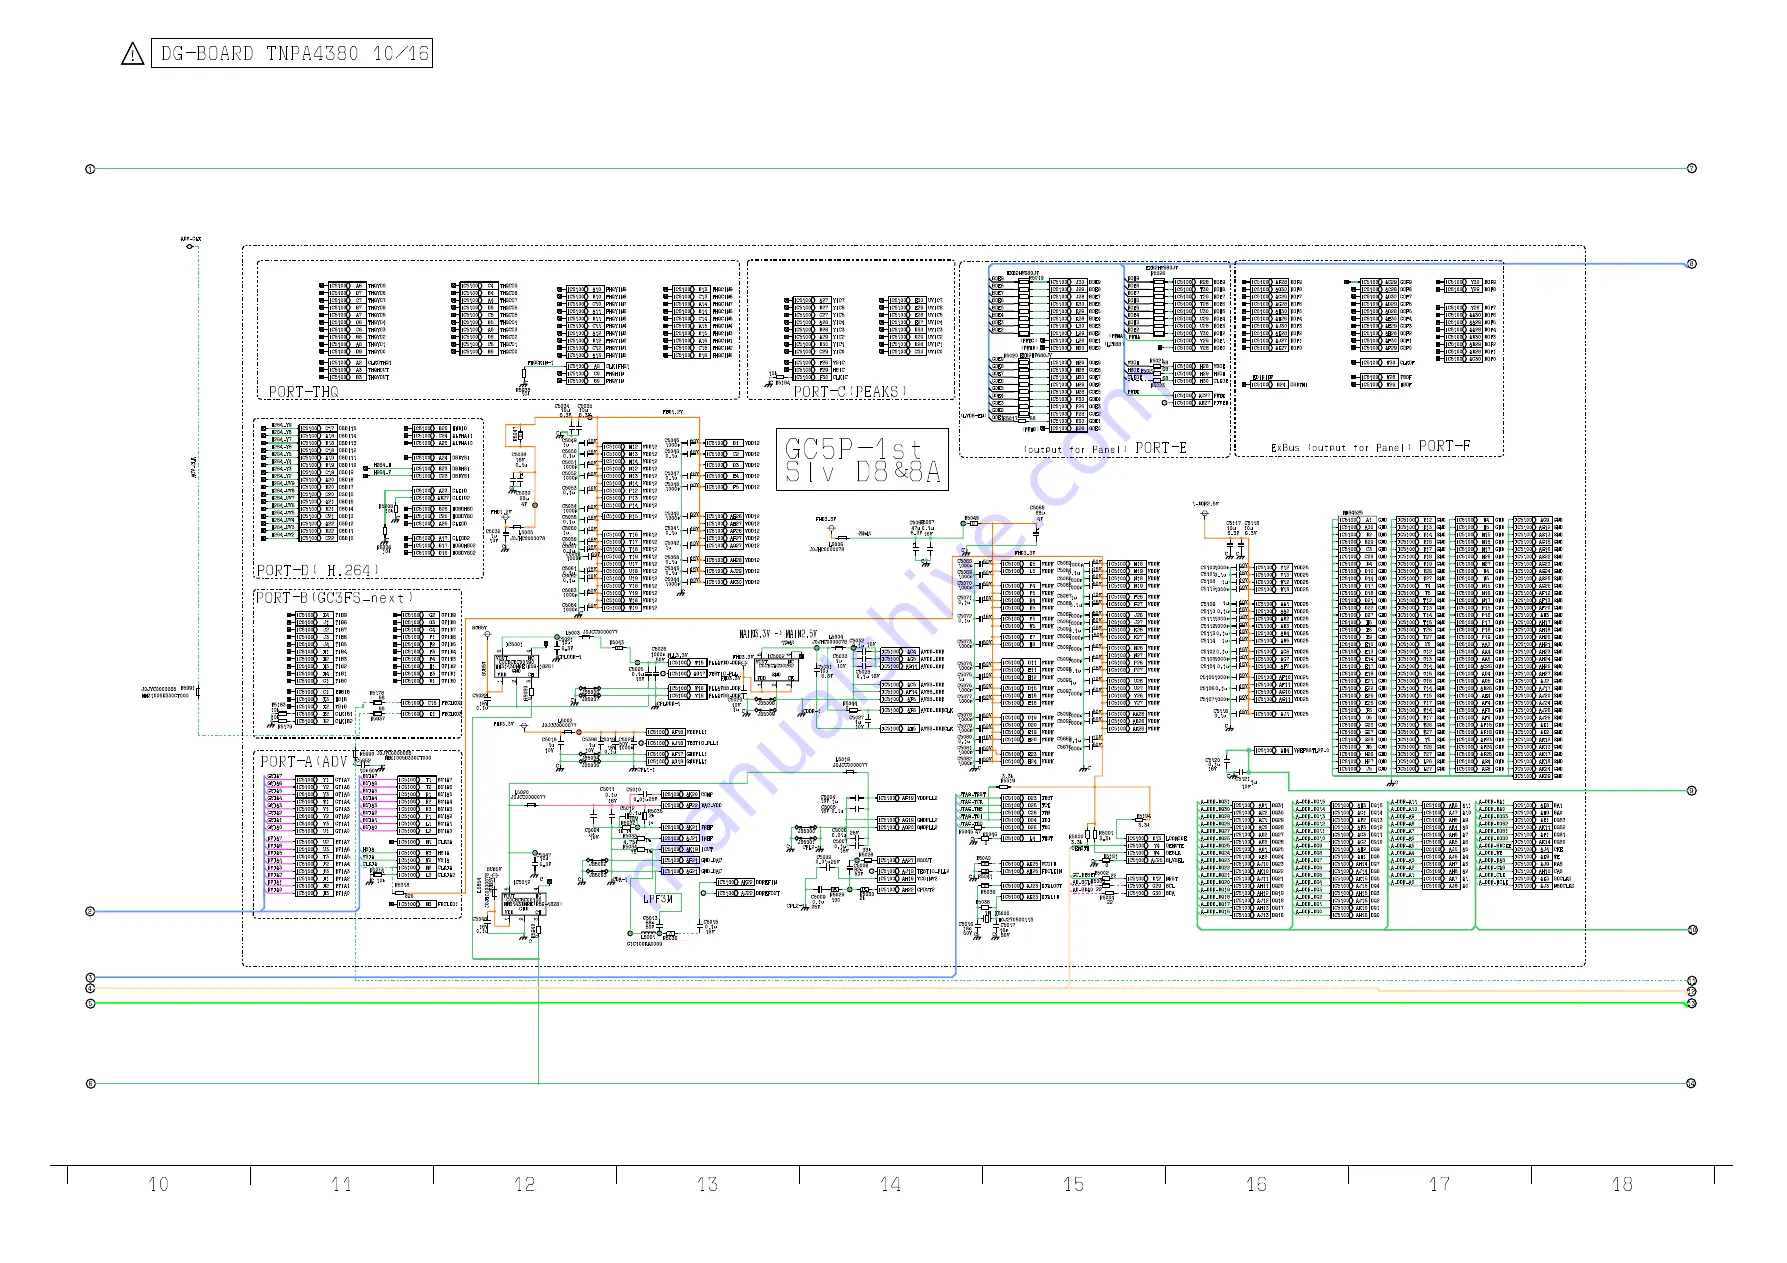Click grid column number 12
Viewport: 1787px width, 1263px height.
(524, 1185)
